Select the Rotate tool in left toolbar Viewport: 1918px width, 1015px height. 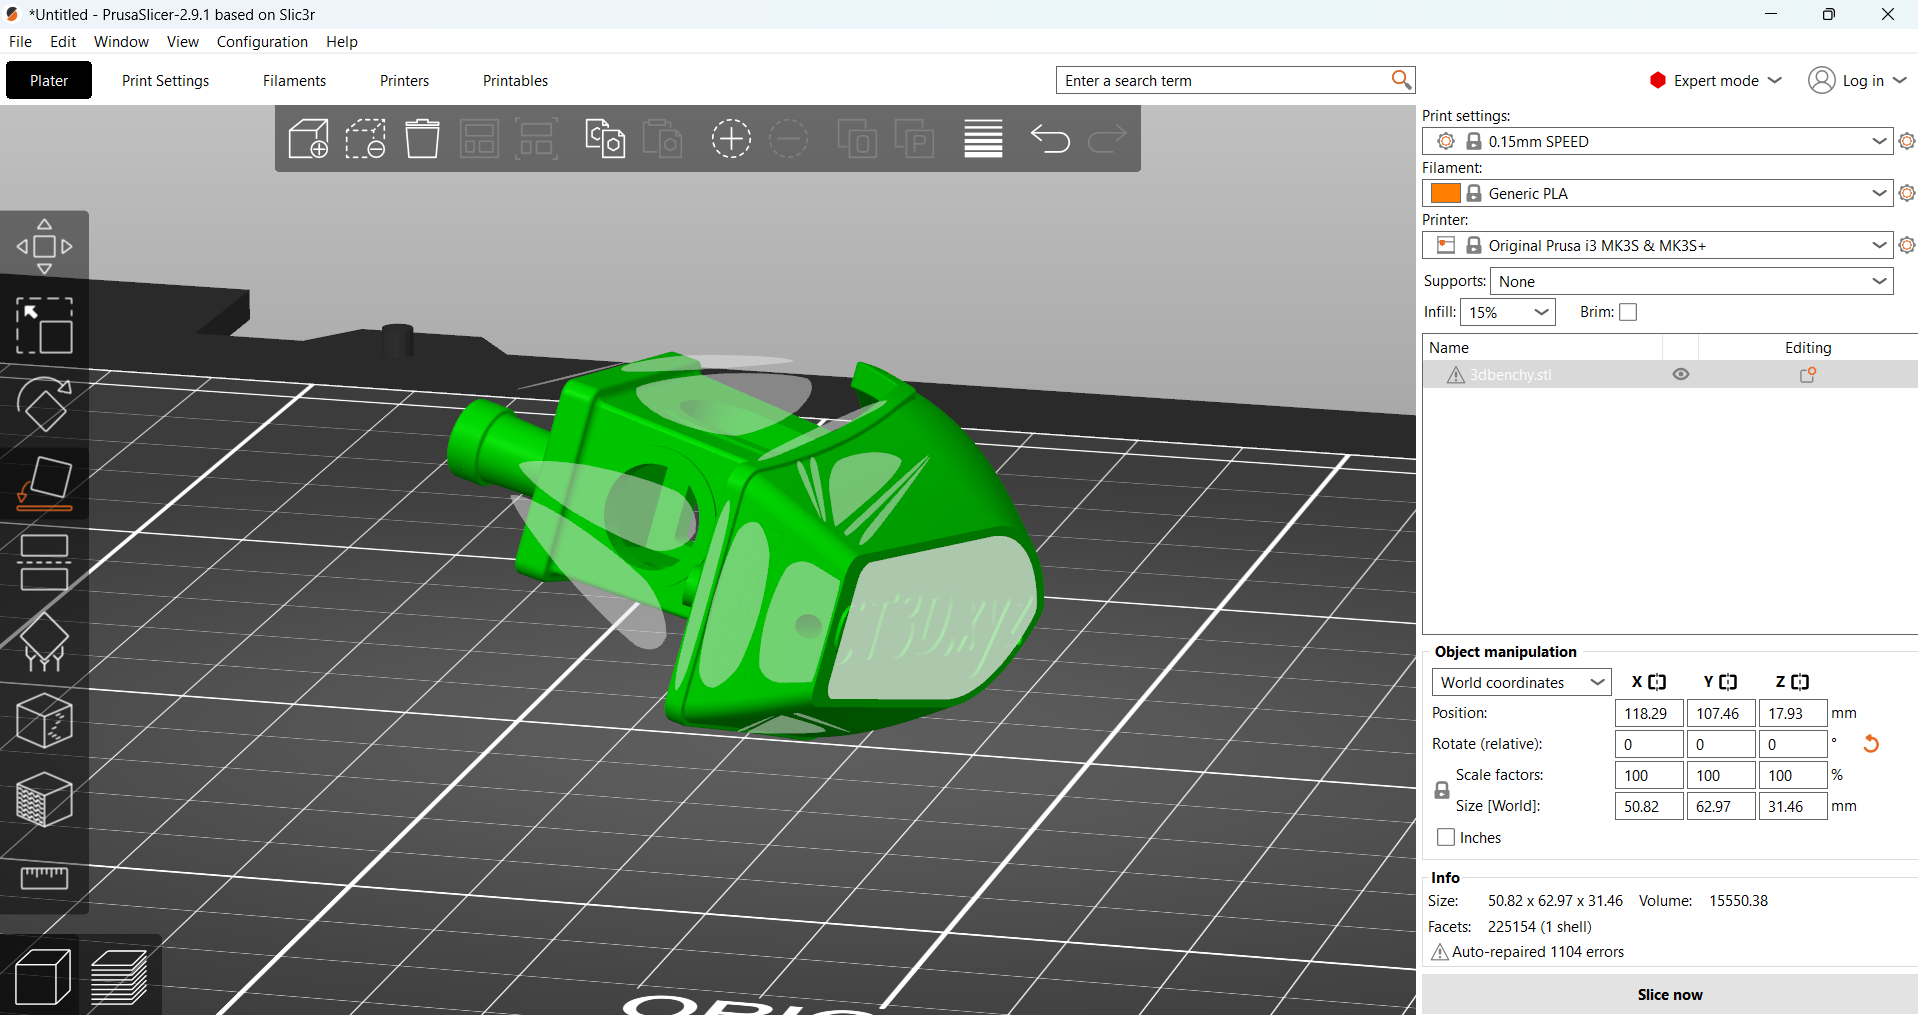(x=44, y=404)
